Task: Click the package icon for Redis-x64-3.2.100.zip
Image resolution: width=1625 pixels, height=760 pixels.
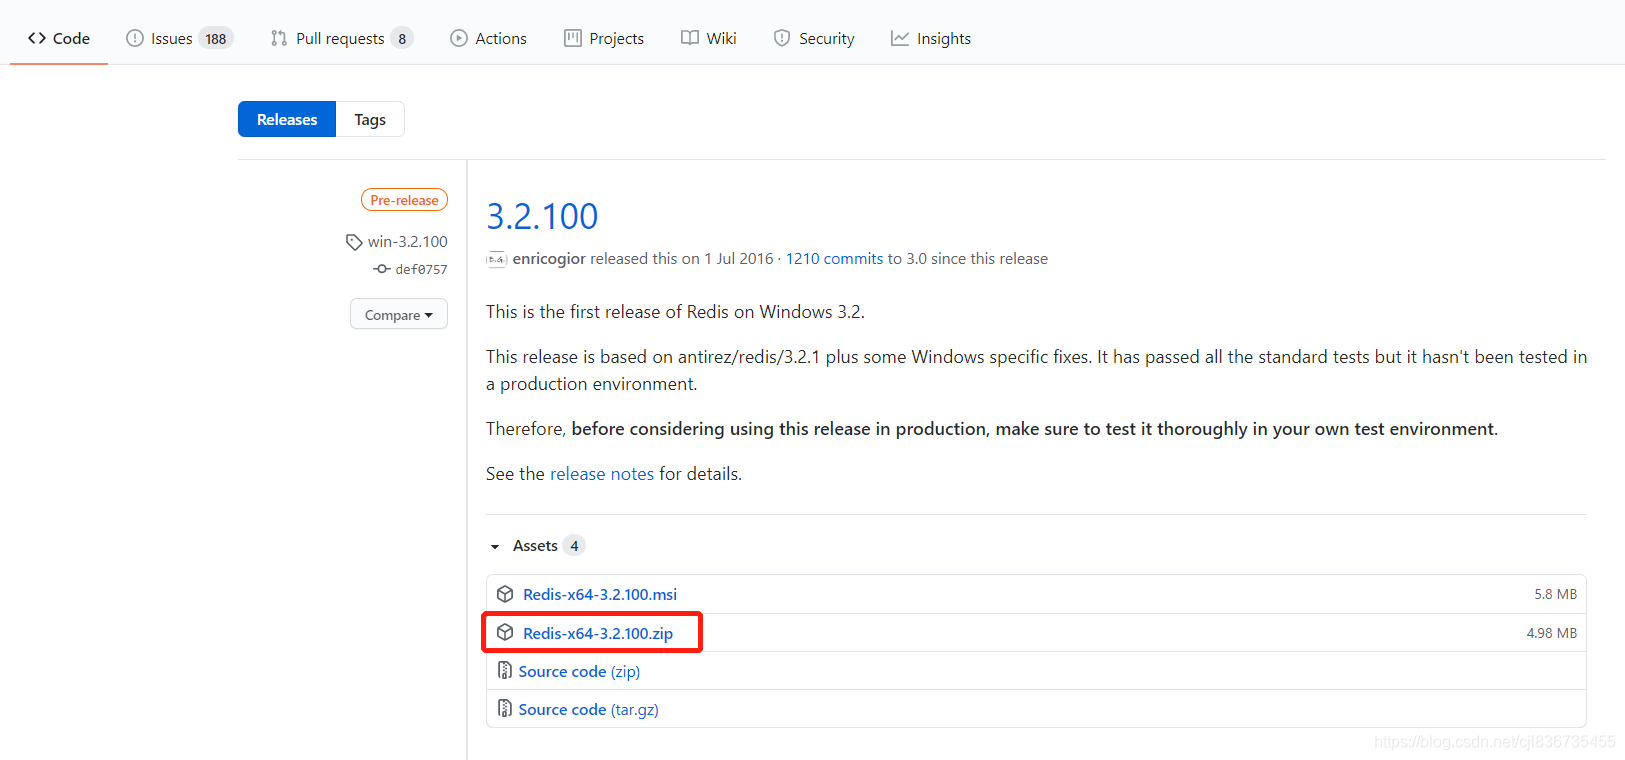Action: 505,633
